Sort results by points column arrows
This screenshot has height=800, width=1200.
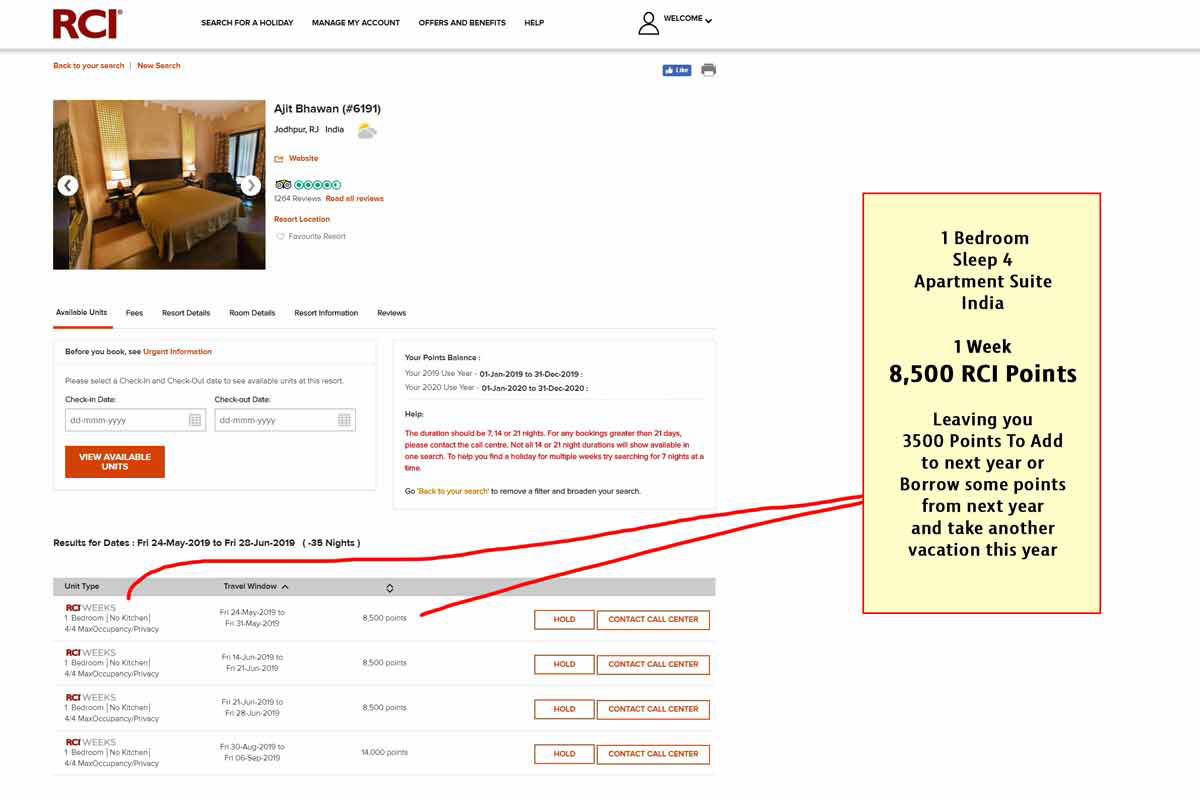tap(390, 588)
